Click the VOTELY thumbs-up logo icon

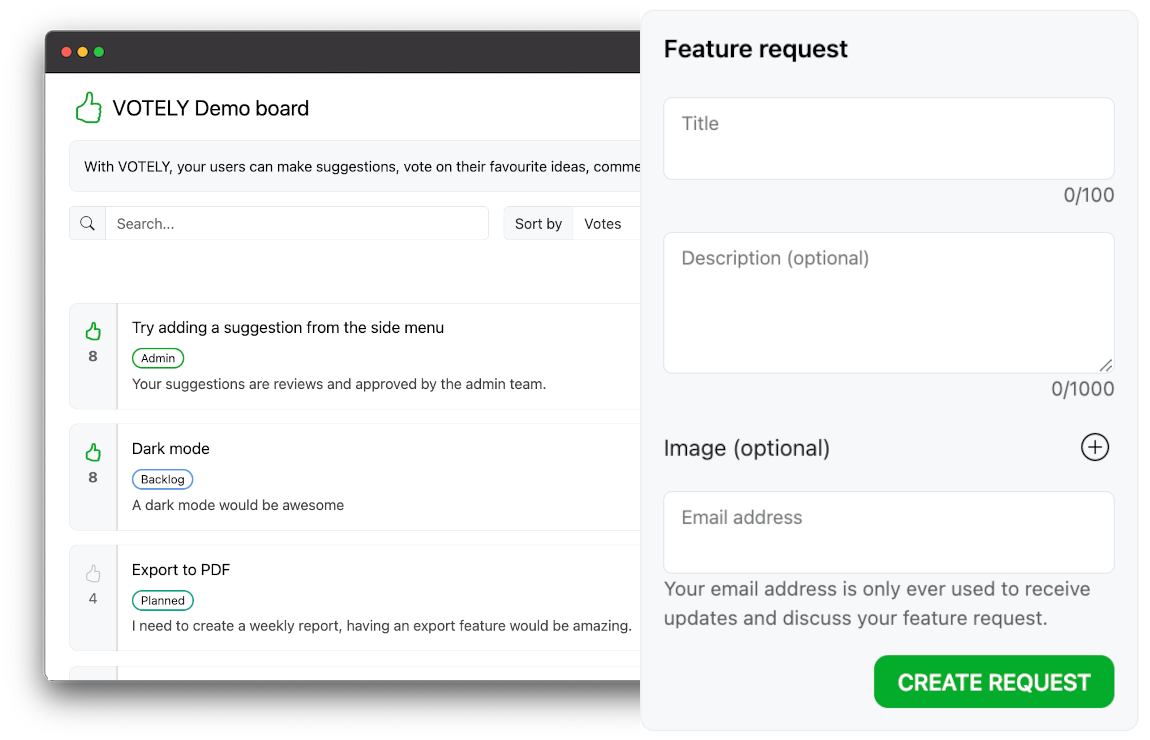click(89, 108)
